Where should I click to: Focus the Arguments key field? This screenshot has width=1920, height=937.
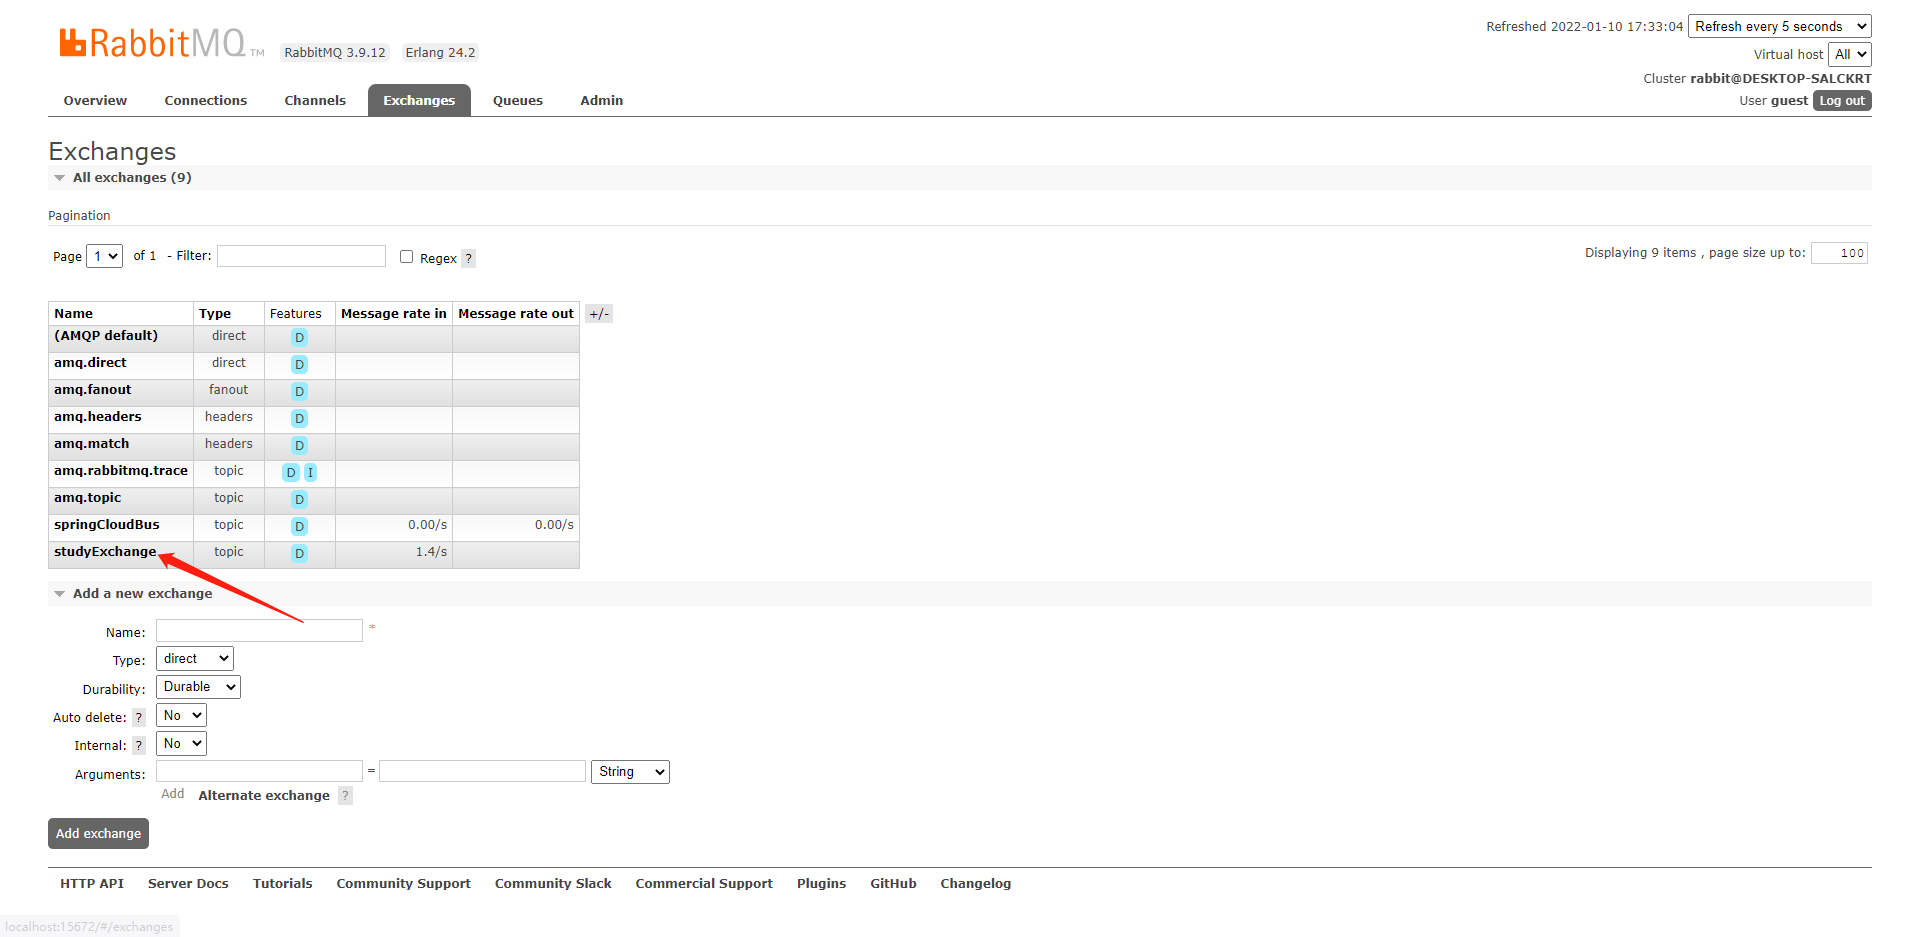click(259, 771)
